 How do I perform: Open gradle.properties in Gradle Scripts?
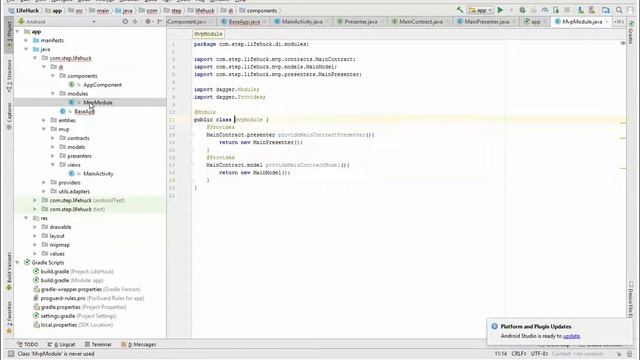pyautogui.click(x=80, y=307)
